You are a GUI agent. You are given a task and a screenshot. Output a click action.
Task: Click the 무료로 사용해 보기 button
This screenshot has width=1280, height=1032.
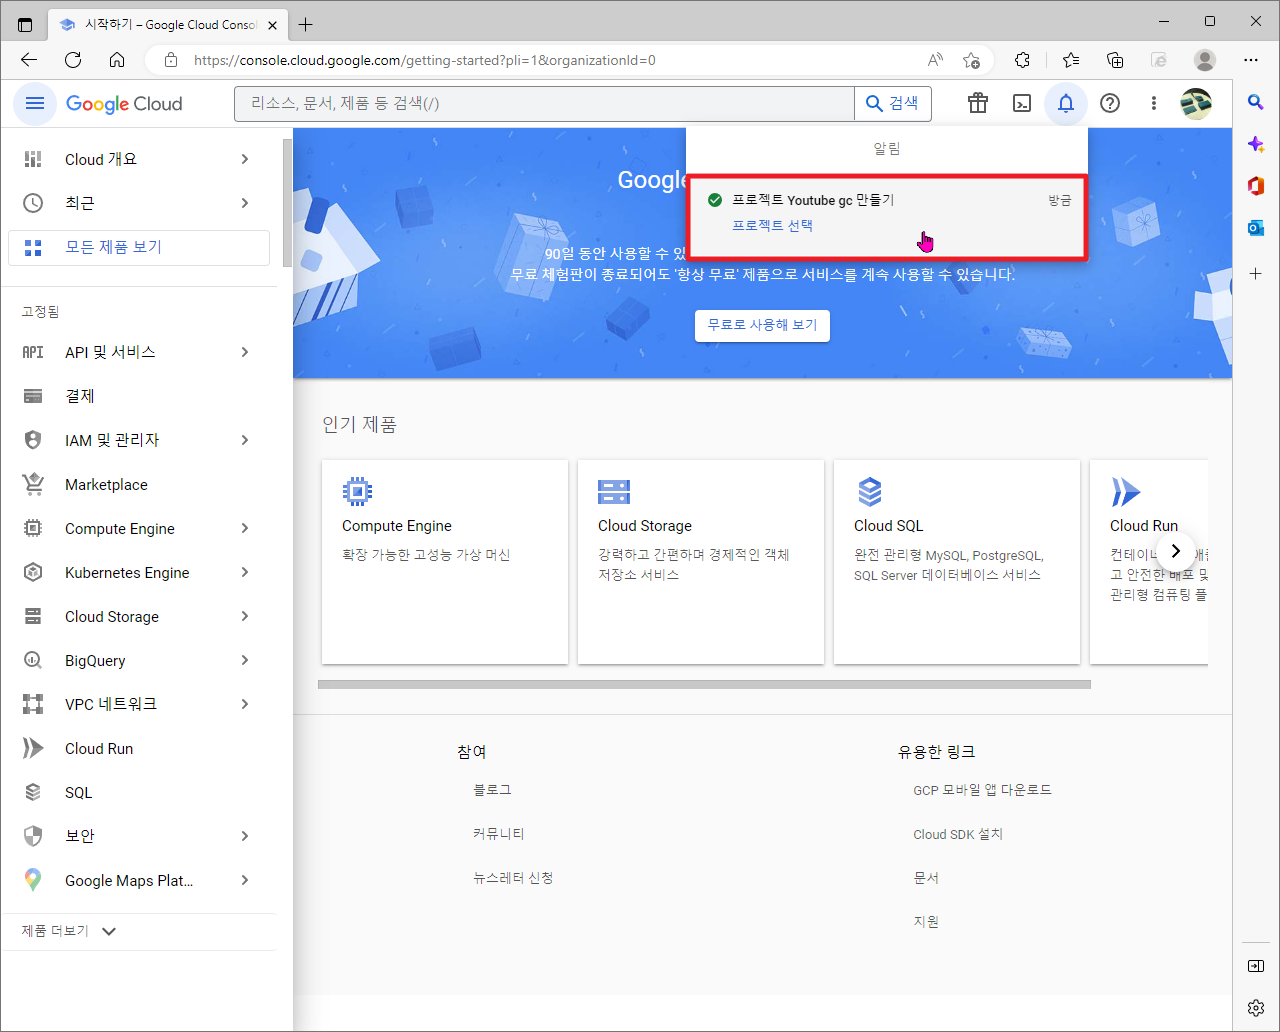tap(762, 325)
